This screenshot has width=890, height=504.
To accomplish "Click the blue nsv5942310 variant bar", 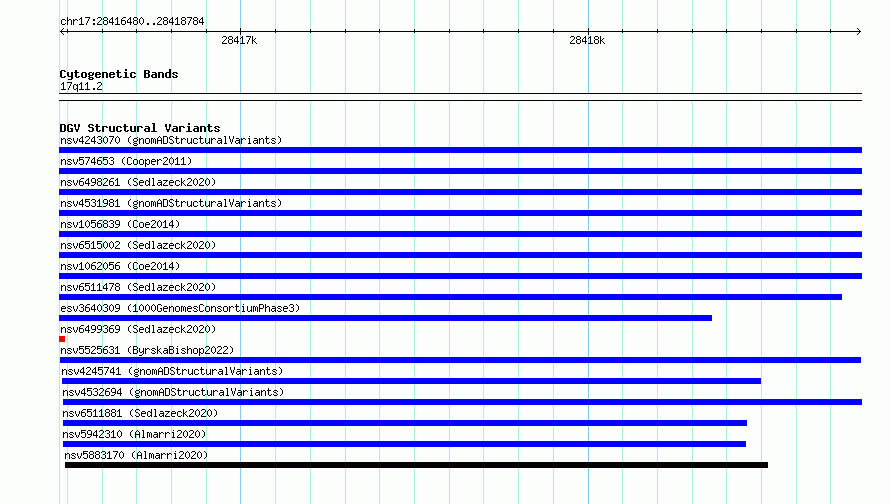I will point(404,444).
